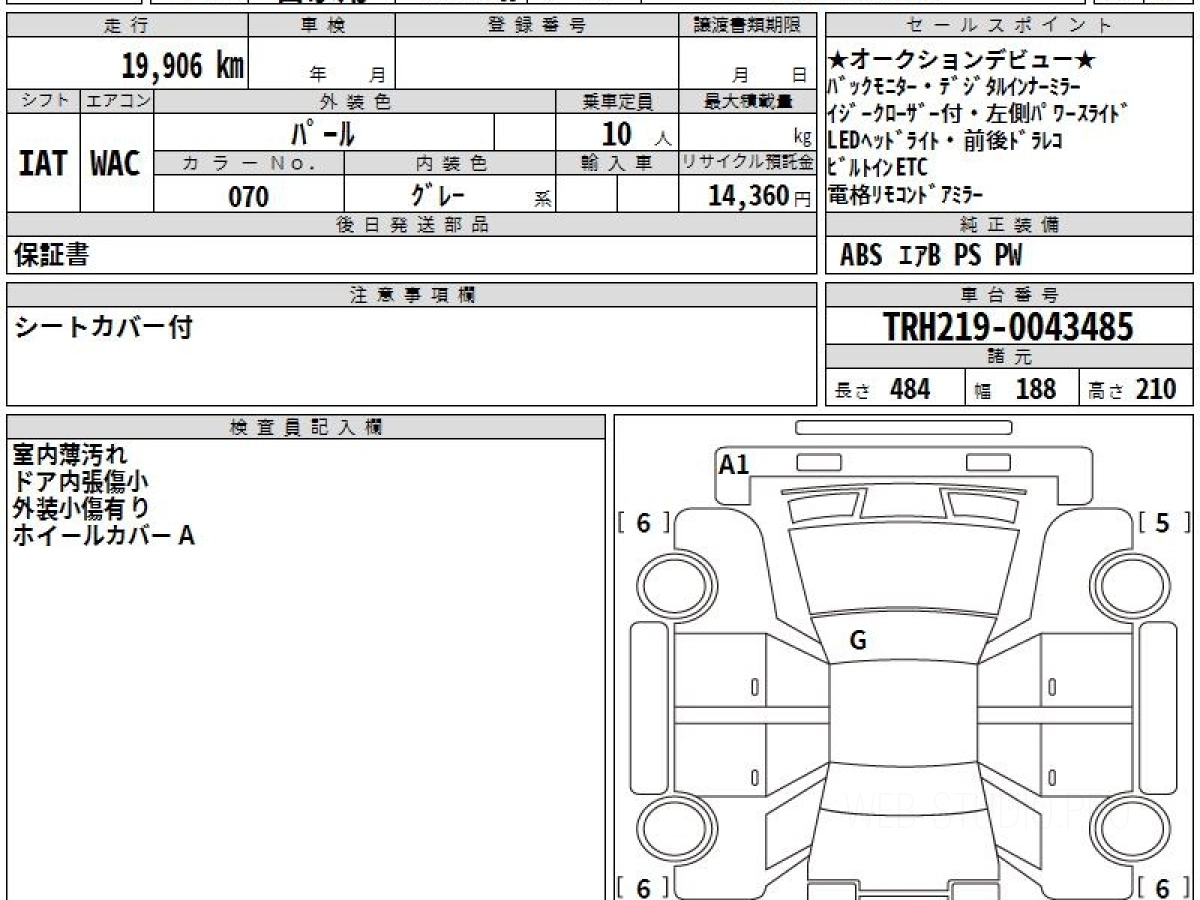
Task: Click the chassis number TRH219-0043485
Action: (1008, 326)
